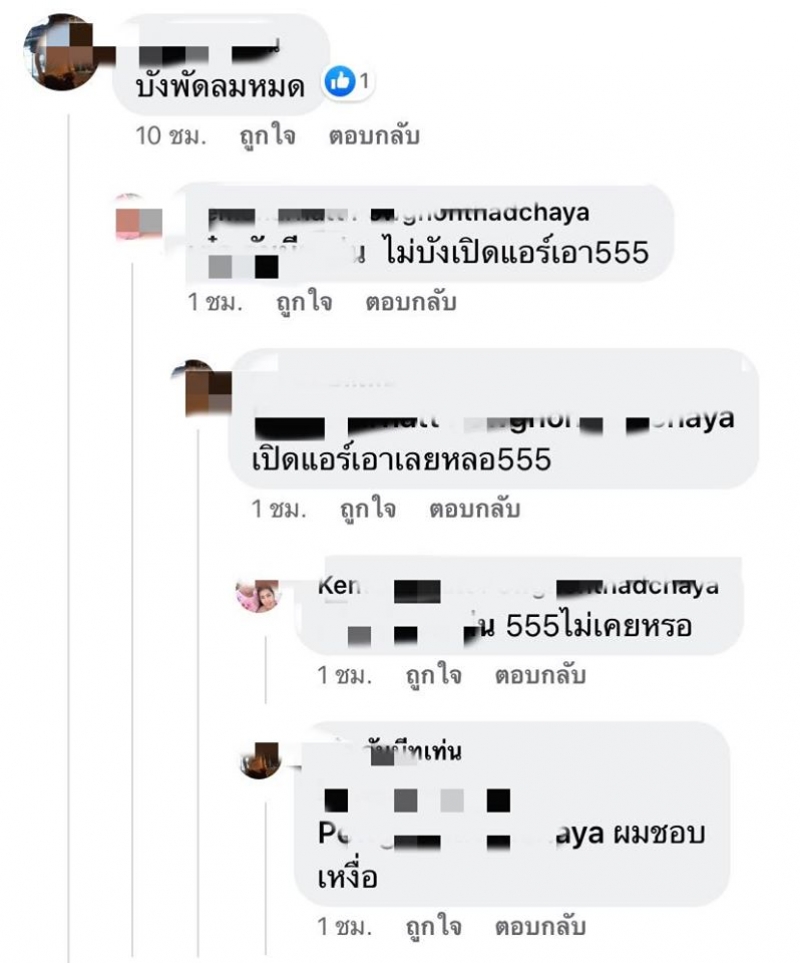Reply to comment "ผมชอบเหงื่อ"
The height and width of the screenshot is (963, 800).
(540, 927)
